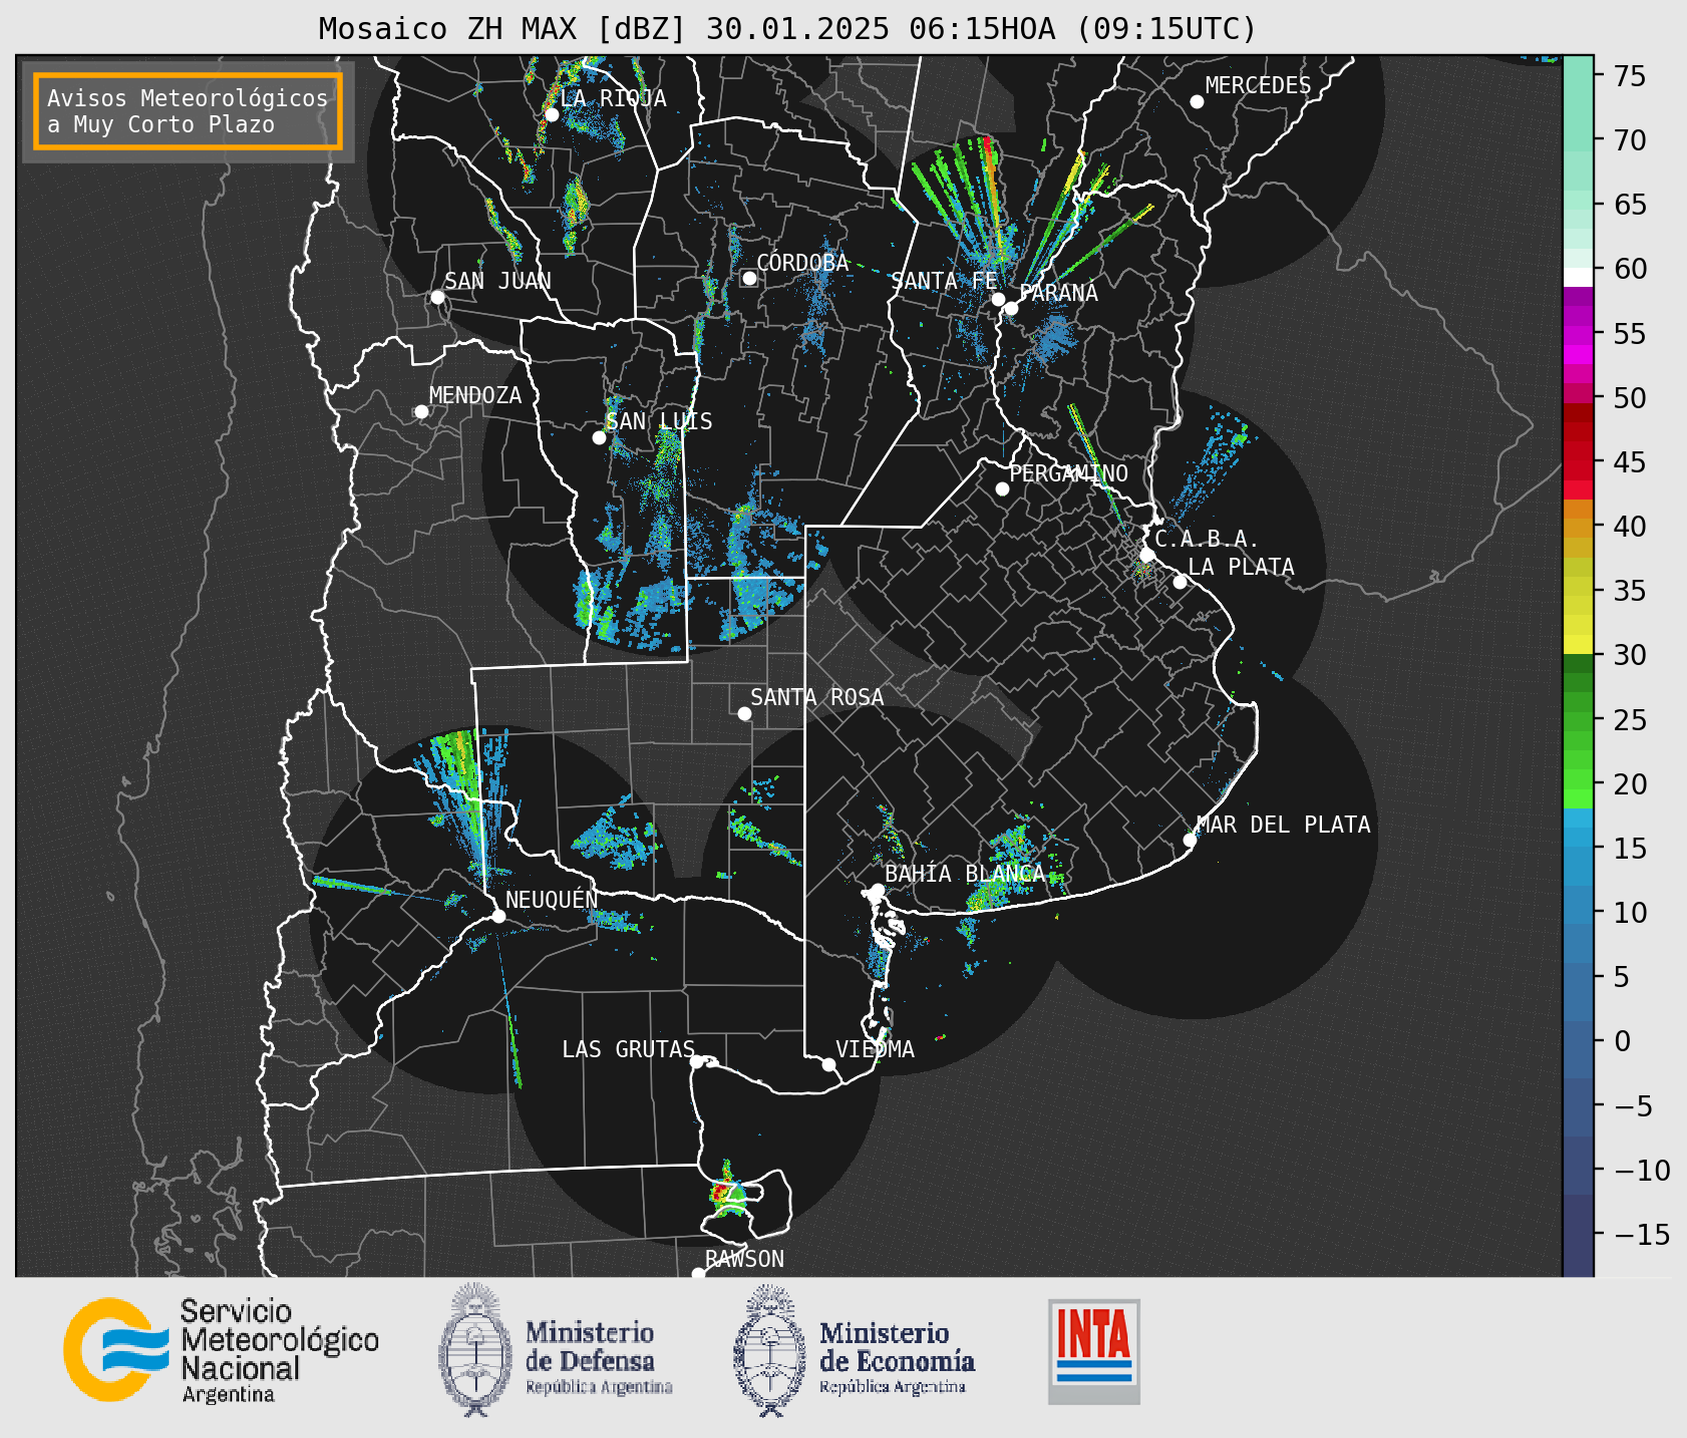The width and height of the screenshot is (1687, 1438).
Task: Click the Santa Rosa city marker
Action: pyautogui.click(x=744, y=714)
